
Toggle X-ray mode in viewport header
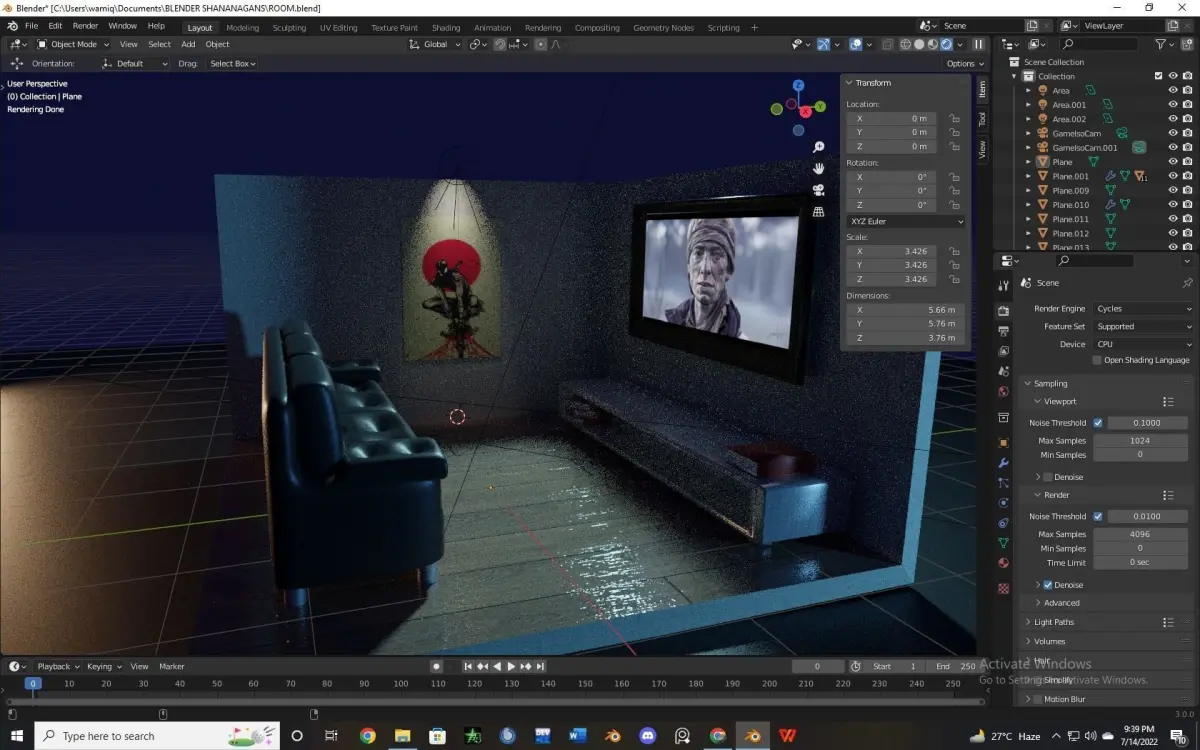coord(887,44)
